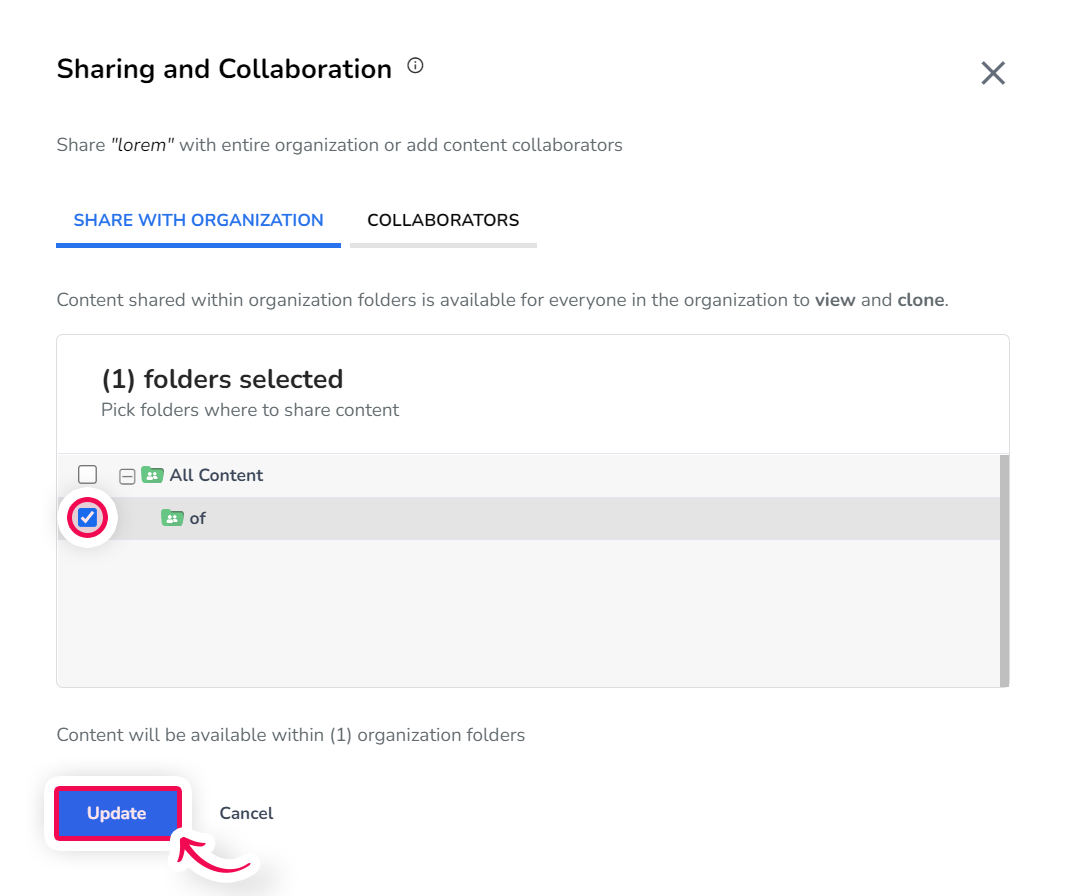
Task: Select the Share with Organization tab
Action: (x=199, y=220)
